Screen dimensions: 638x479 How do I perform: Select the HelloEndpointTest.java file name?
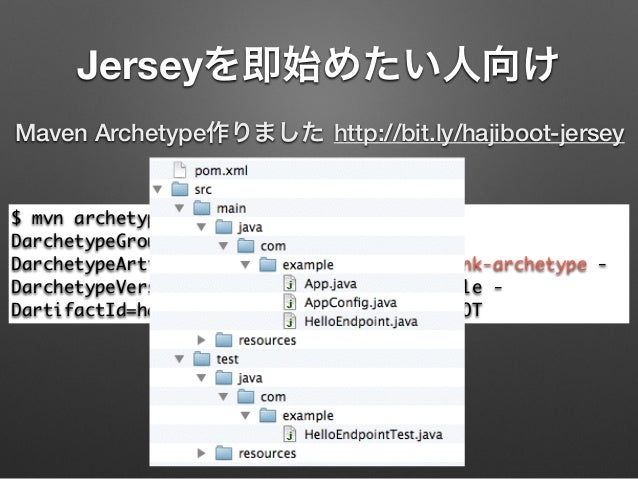click(374, 435)
